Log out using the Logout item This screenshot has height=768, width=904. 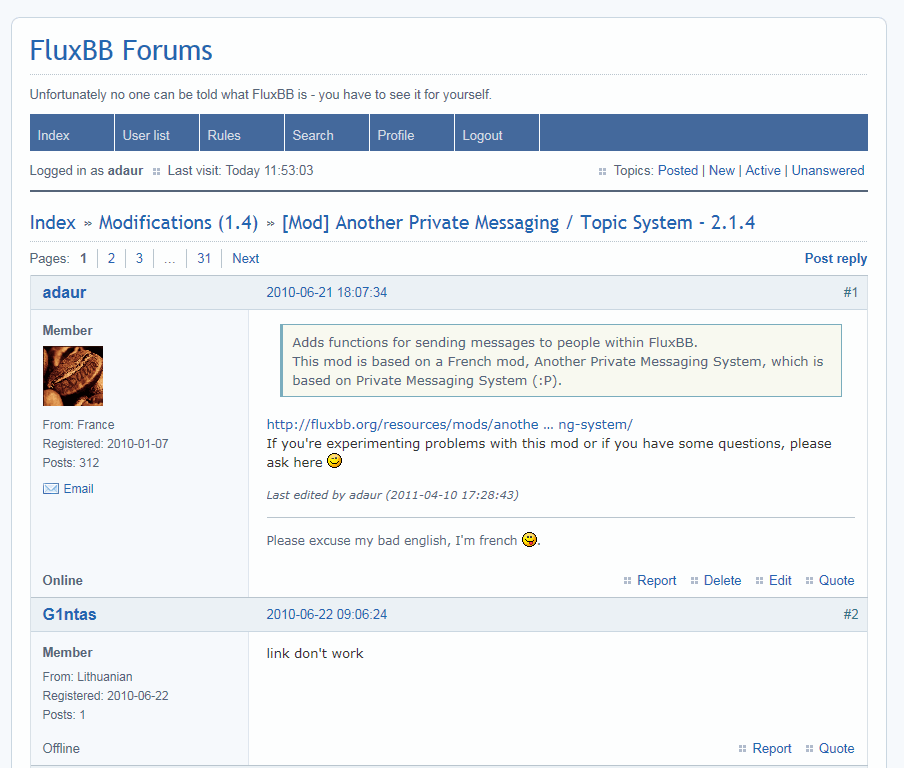482,135
